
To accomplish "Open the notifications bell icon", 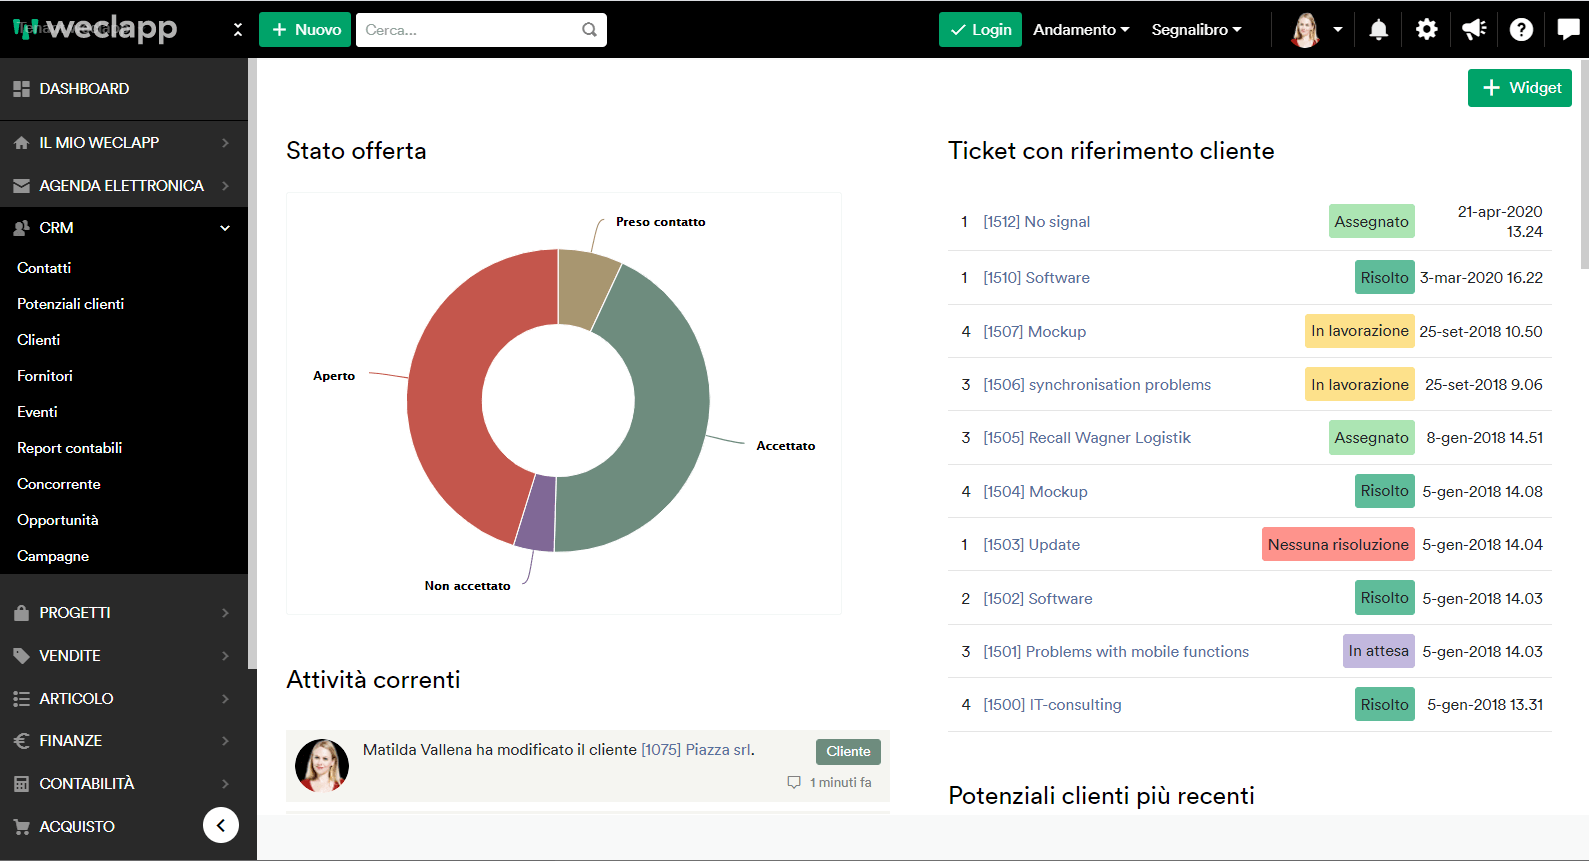I will 1378,30.
